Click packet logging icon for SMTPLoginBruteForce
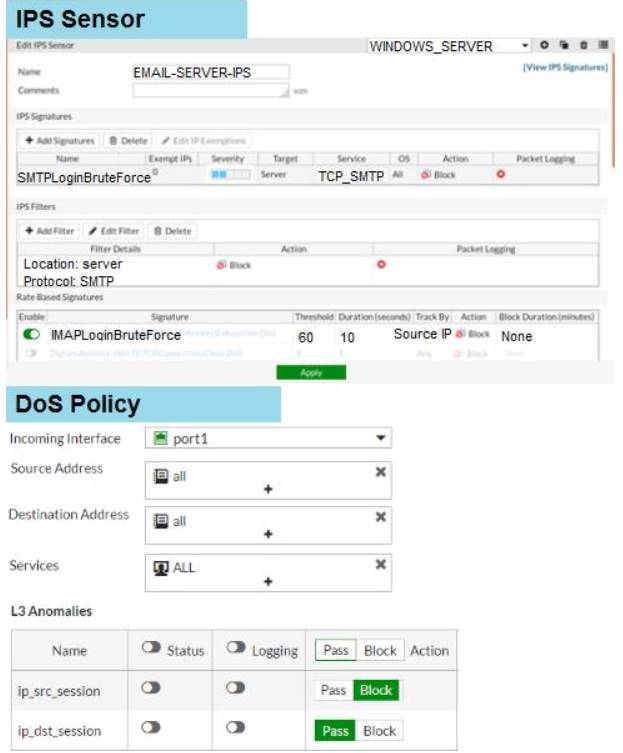The height and width of the screenshot is (753, 623). pos(501,175)
